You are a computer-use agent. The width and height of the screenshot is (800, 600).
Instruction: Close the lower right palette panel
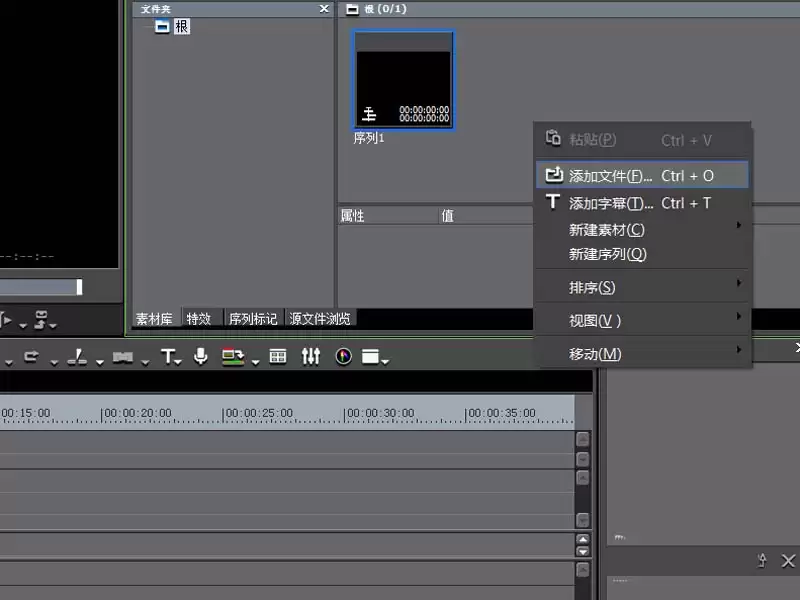788,561
